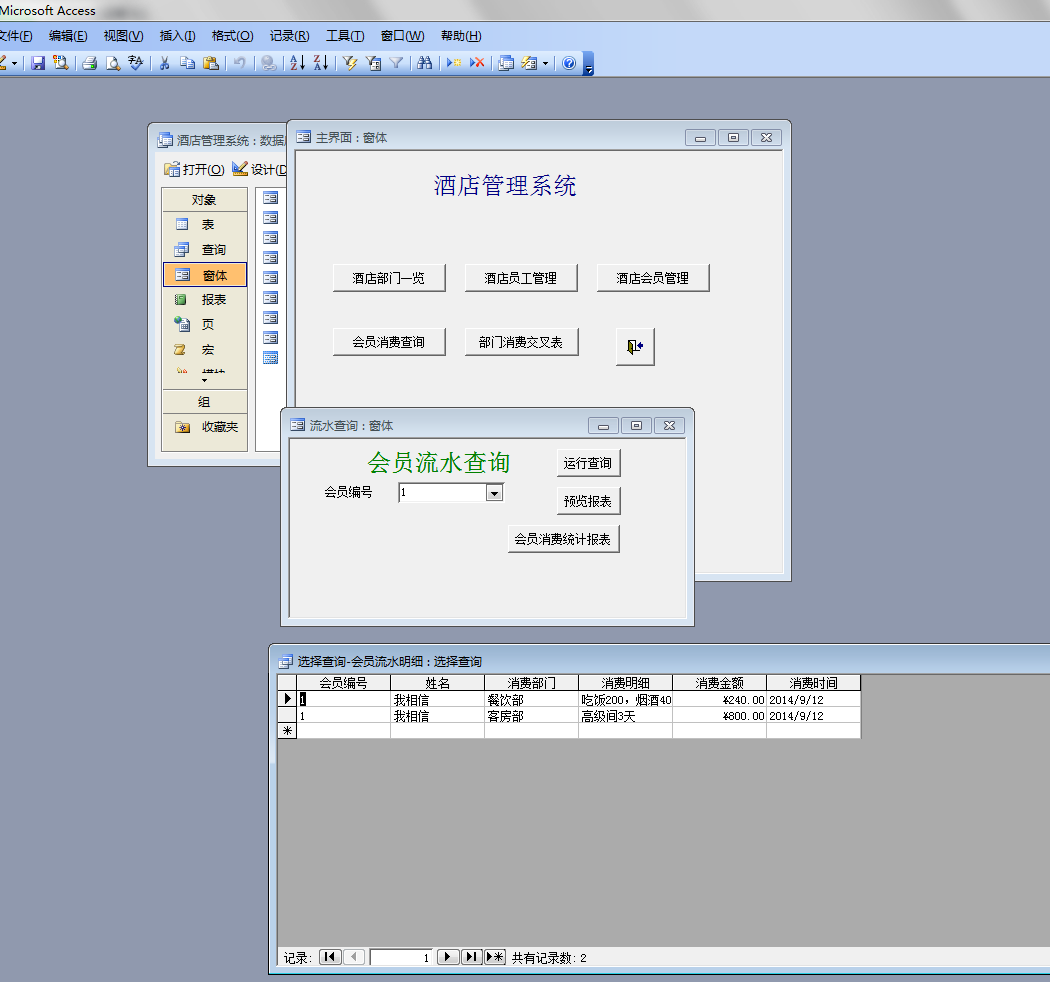Open the 帮助(H) menu

click(x=461, y=36)
